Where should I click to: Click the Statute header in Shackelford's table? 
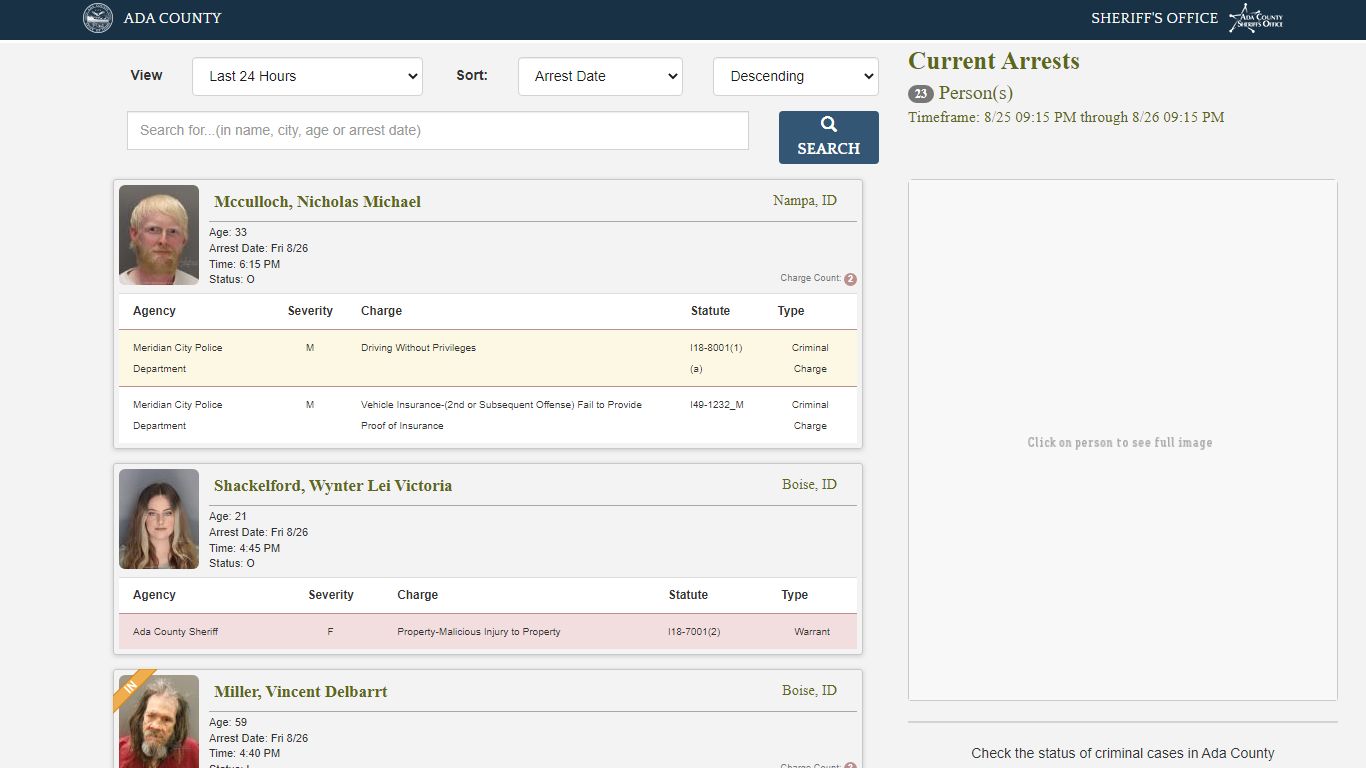point(688,595)
